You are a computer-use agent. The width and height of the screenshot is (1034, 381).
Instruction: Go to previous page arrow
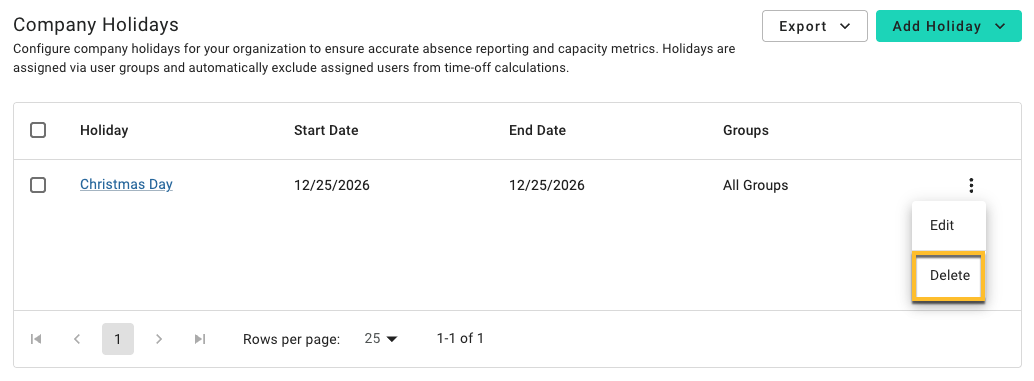[x=77, y=339]
